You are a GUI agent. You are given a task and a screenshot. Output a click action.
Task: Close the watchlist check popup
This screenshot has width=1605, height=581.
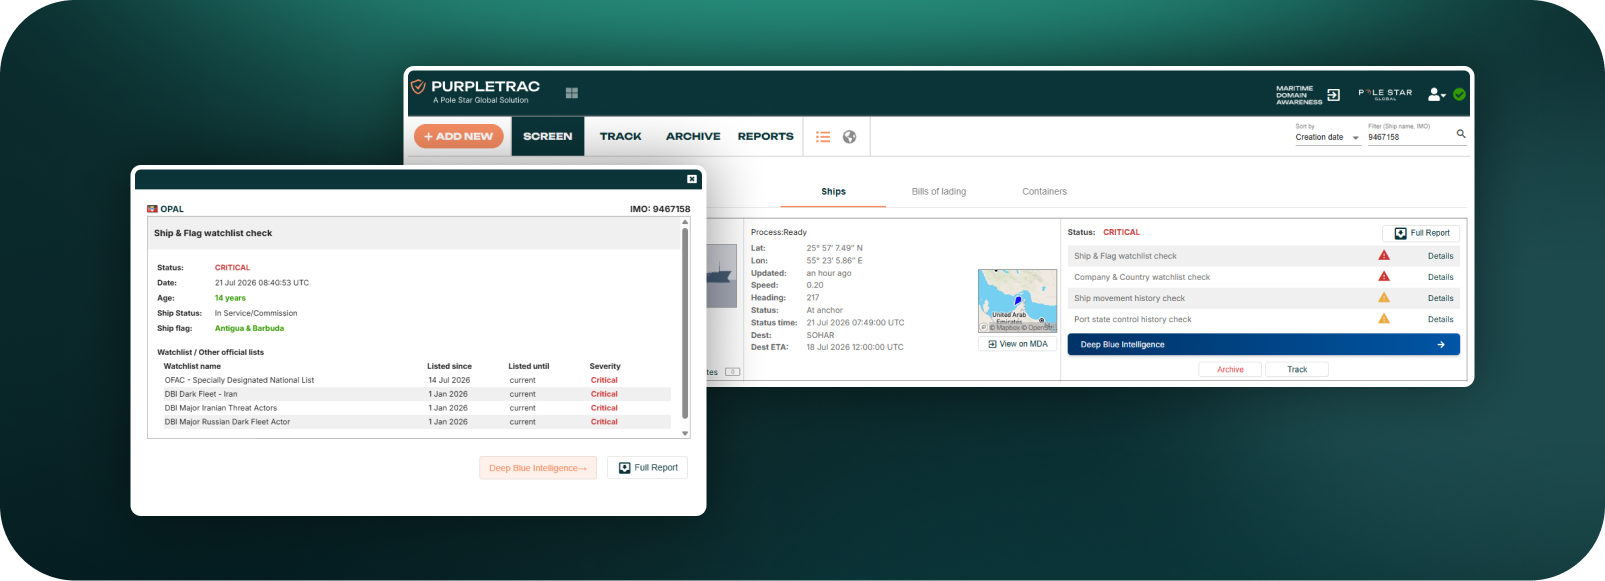[x=692, y=179]
